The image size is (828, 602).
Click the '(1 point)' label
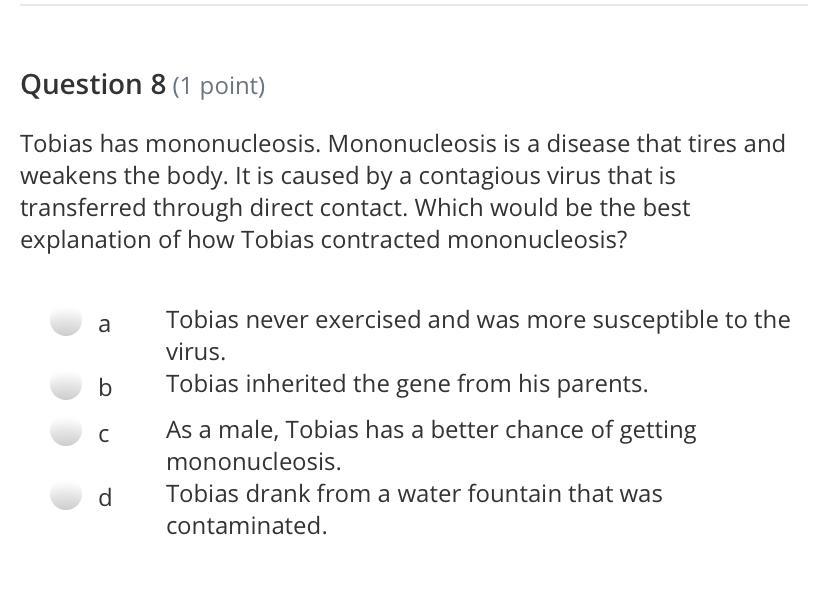point(219,87)
